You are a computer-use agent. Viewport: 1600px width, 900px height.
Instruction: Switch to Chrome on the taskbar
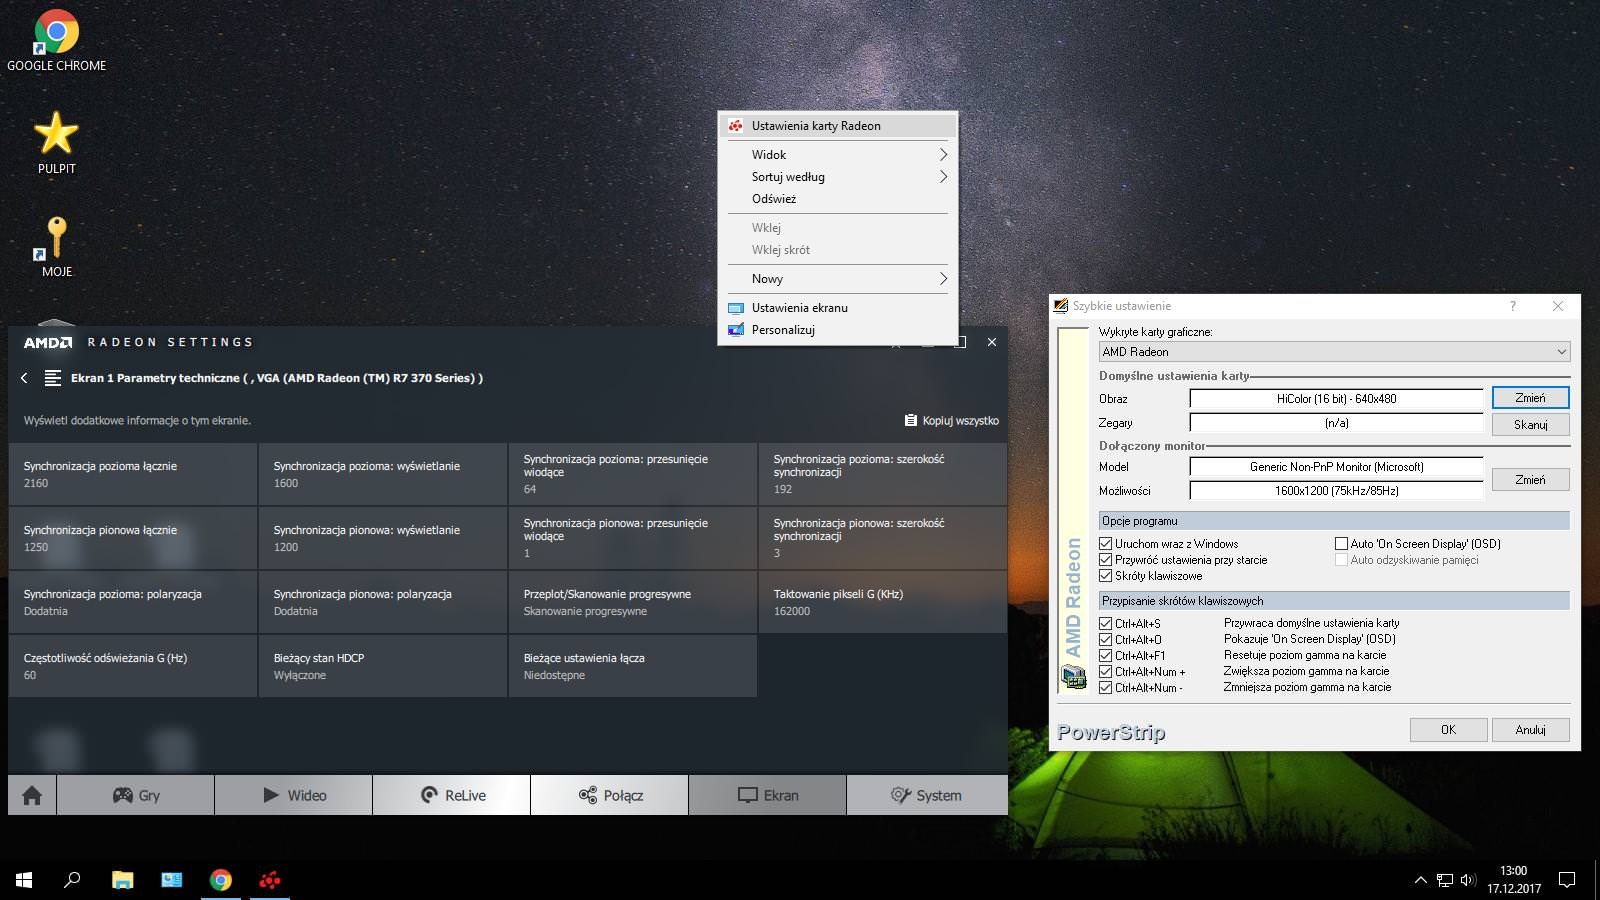[221, 880]
